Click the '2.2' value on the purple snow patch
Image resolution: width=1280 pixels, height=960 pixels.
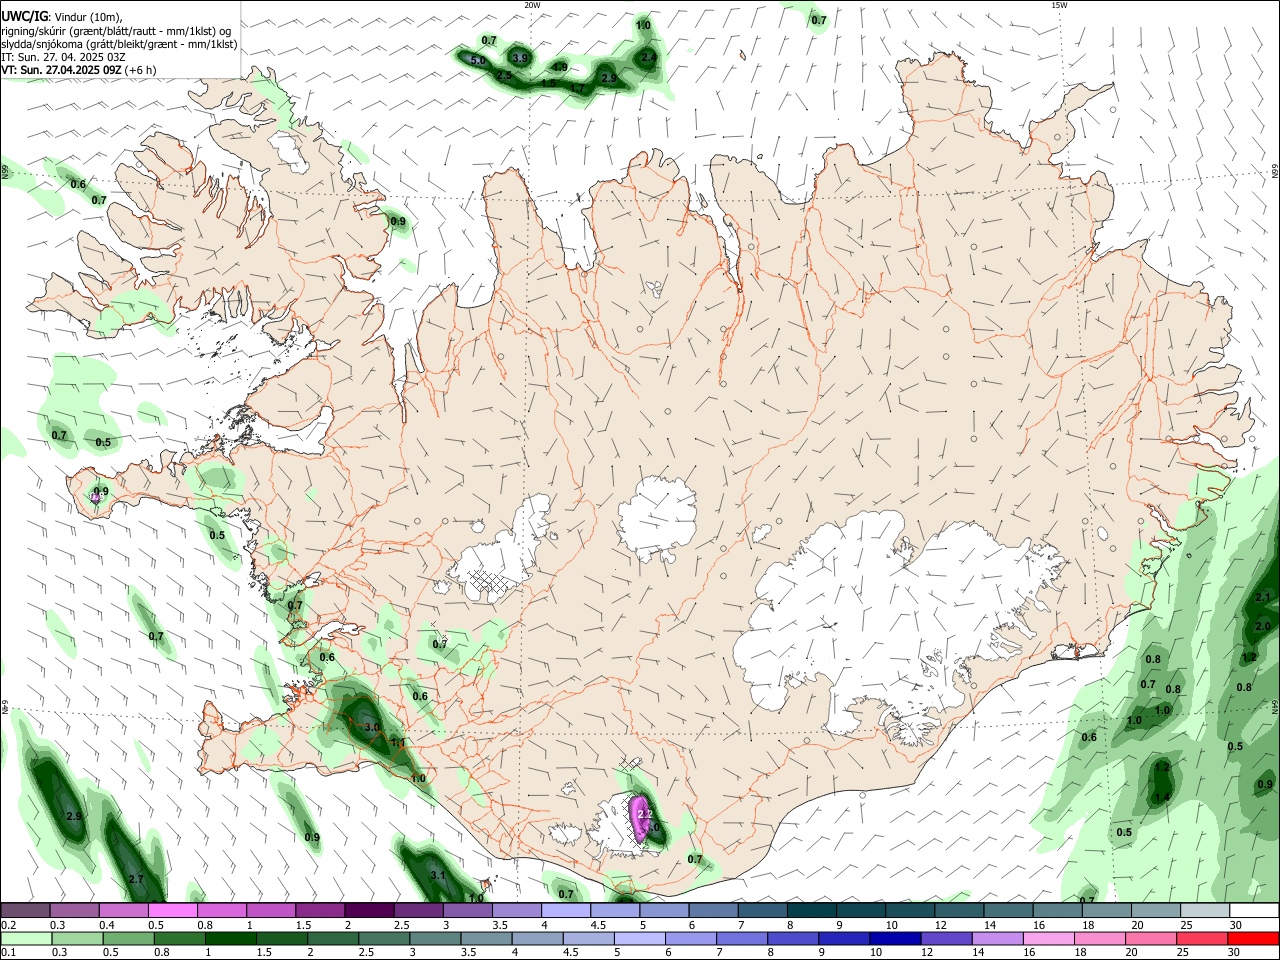[x=645, y=815]
